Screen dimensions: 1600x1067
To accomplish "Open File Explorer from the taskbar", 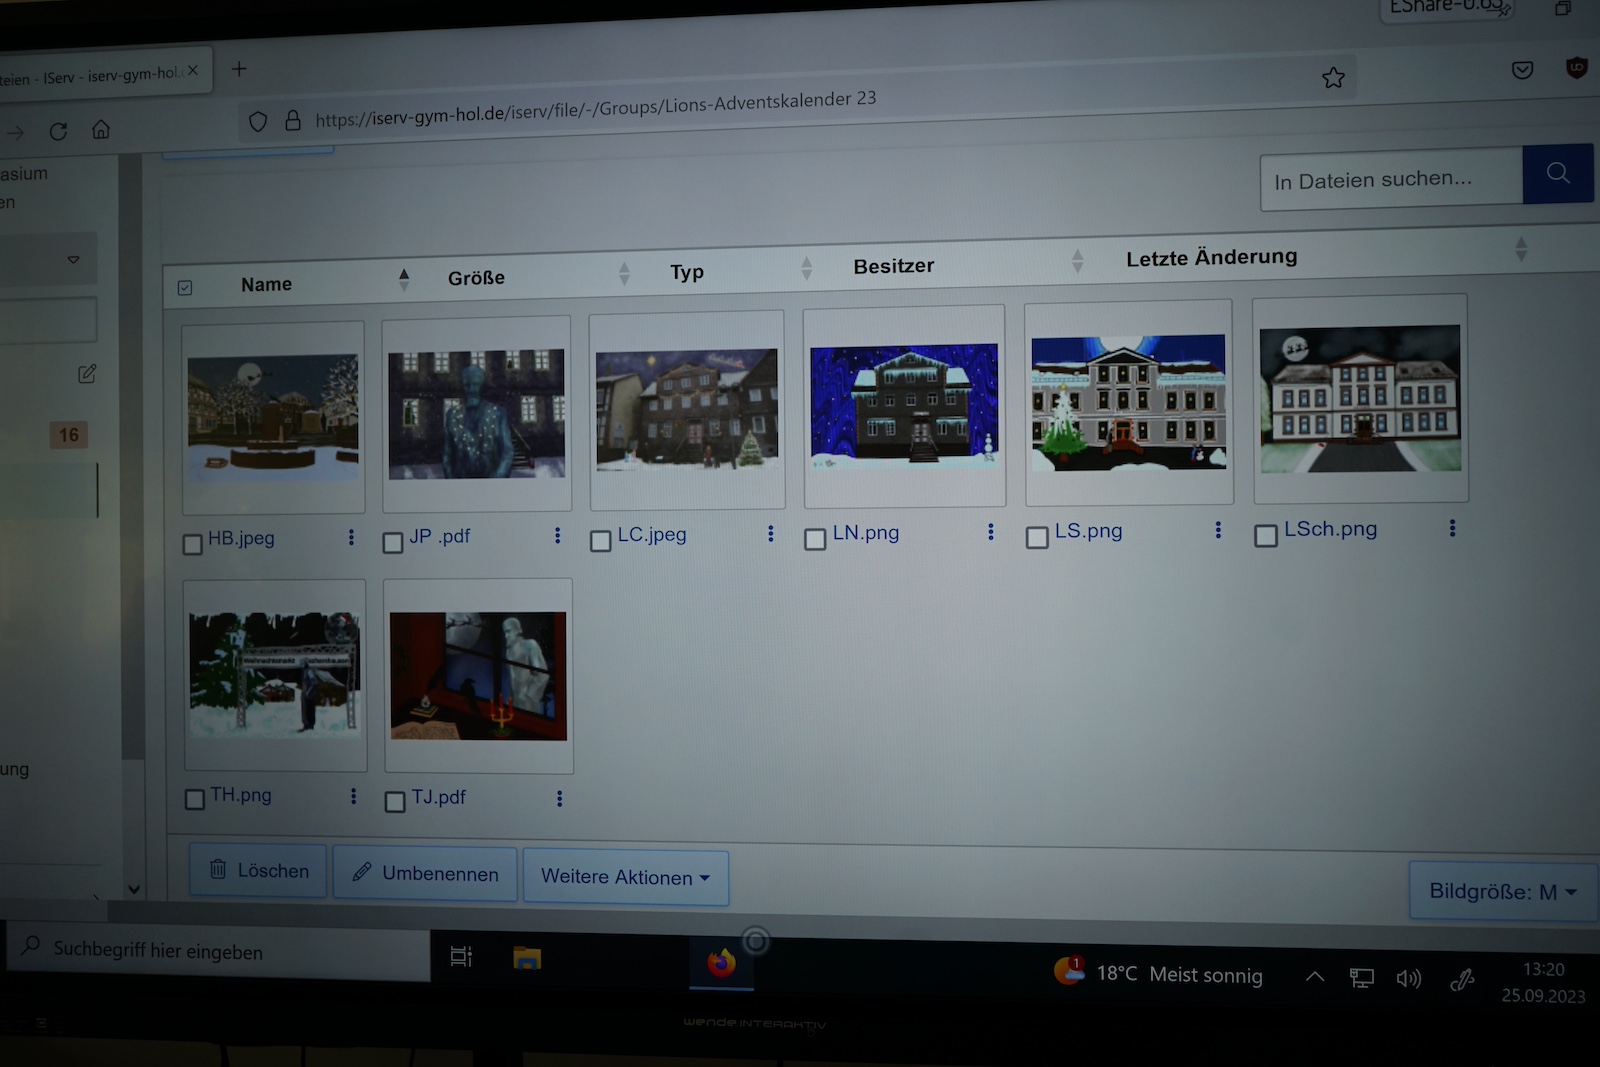I will (x=527, y=958).
